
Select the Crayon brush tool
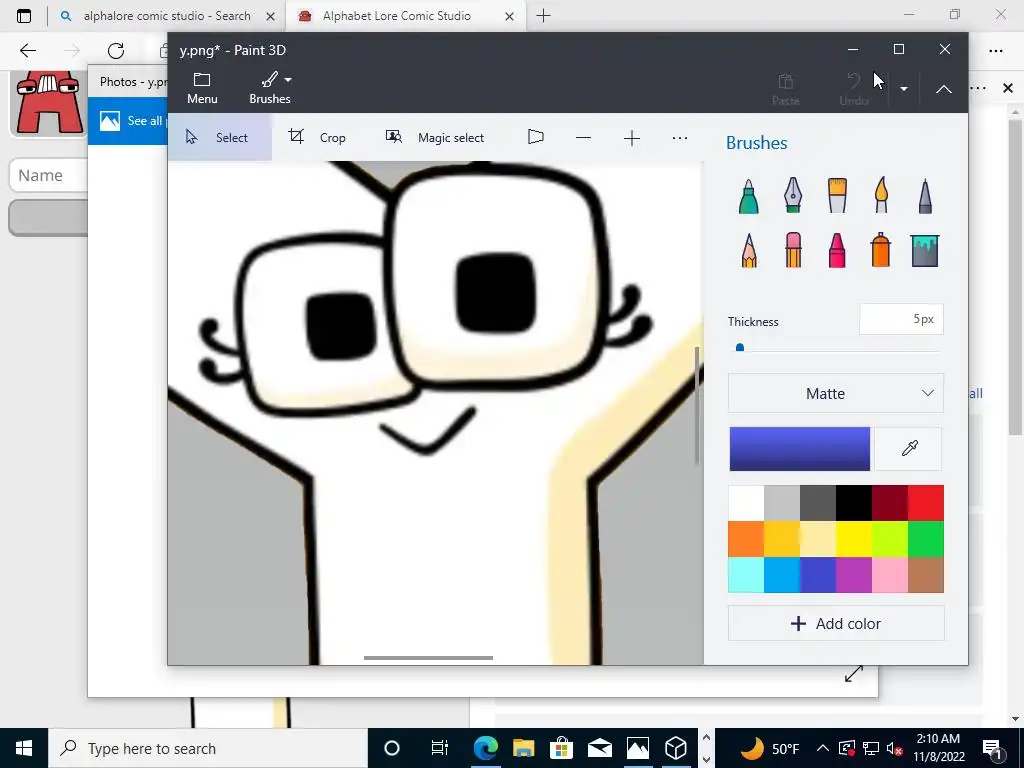pyautogui.click(x=837, y=250)
